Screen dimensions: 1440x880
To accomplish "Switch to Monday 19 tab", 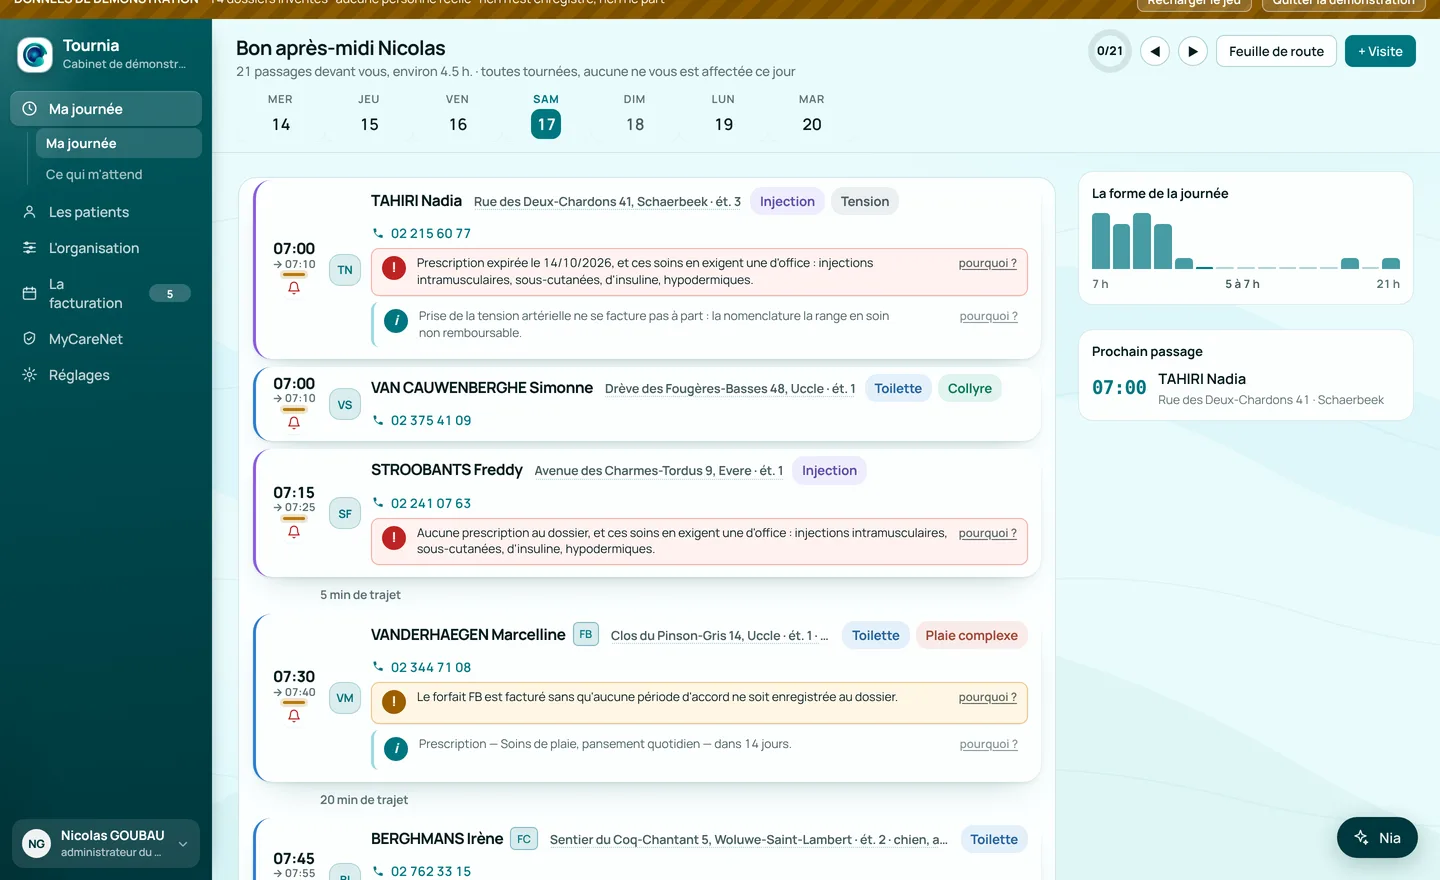I will point(723,113).
